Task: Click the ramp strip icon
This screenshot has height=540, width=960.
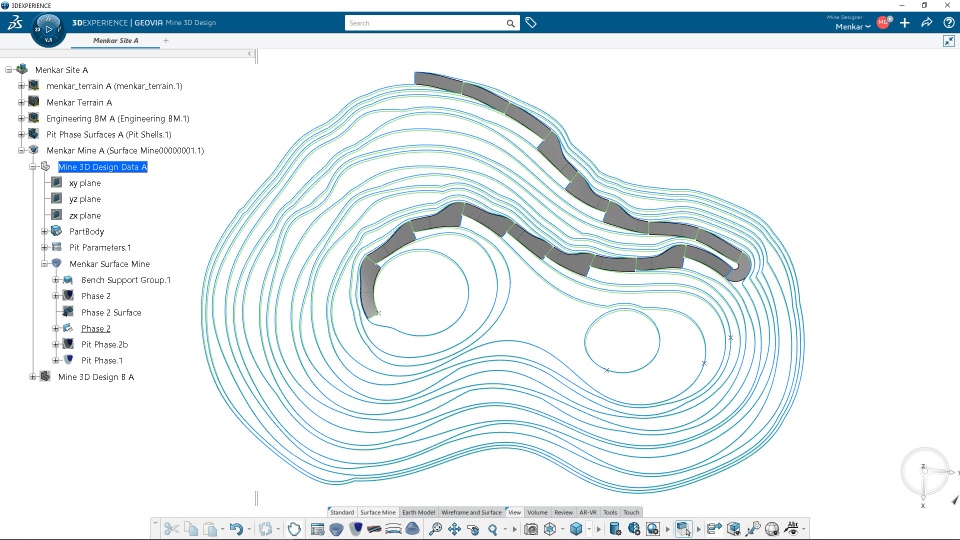Action: pyautogui.click(x=374, y=529)
